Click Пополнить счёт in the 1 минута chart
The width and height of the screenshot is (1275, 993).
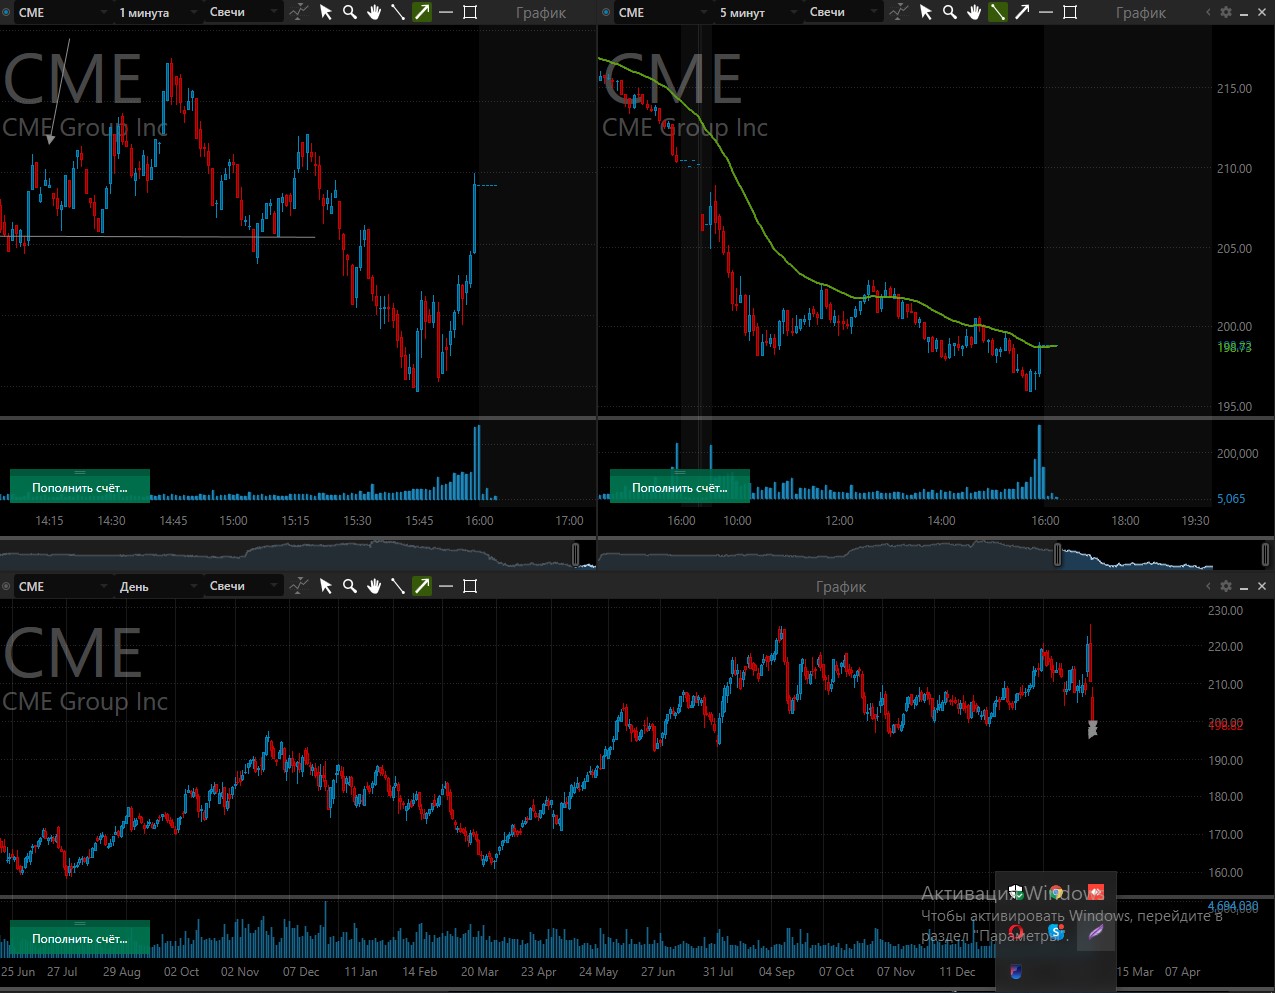[x=80, y=487]
